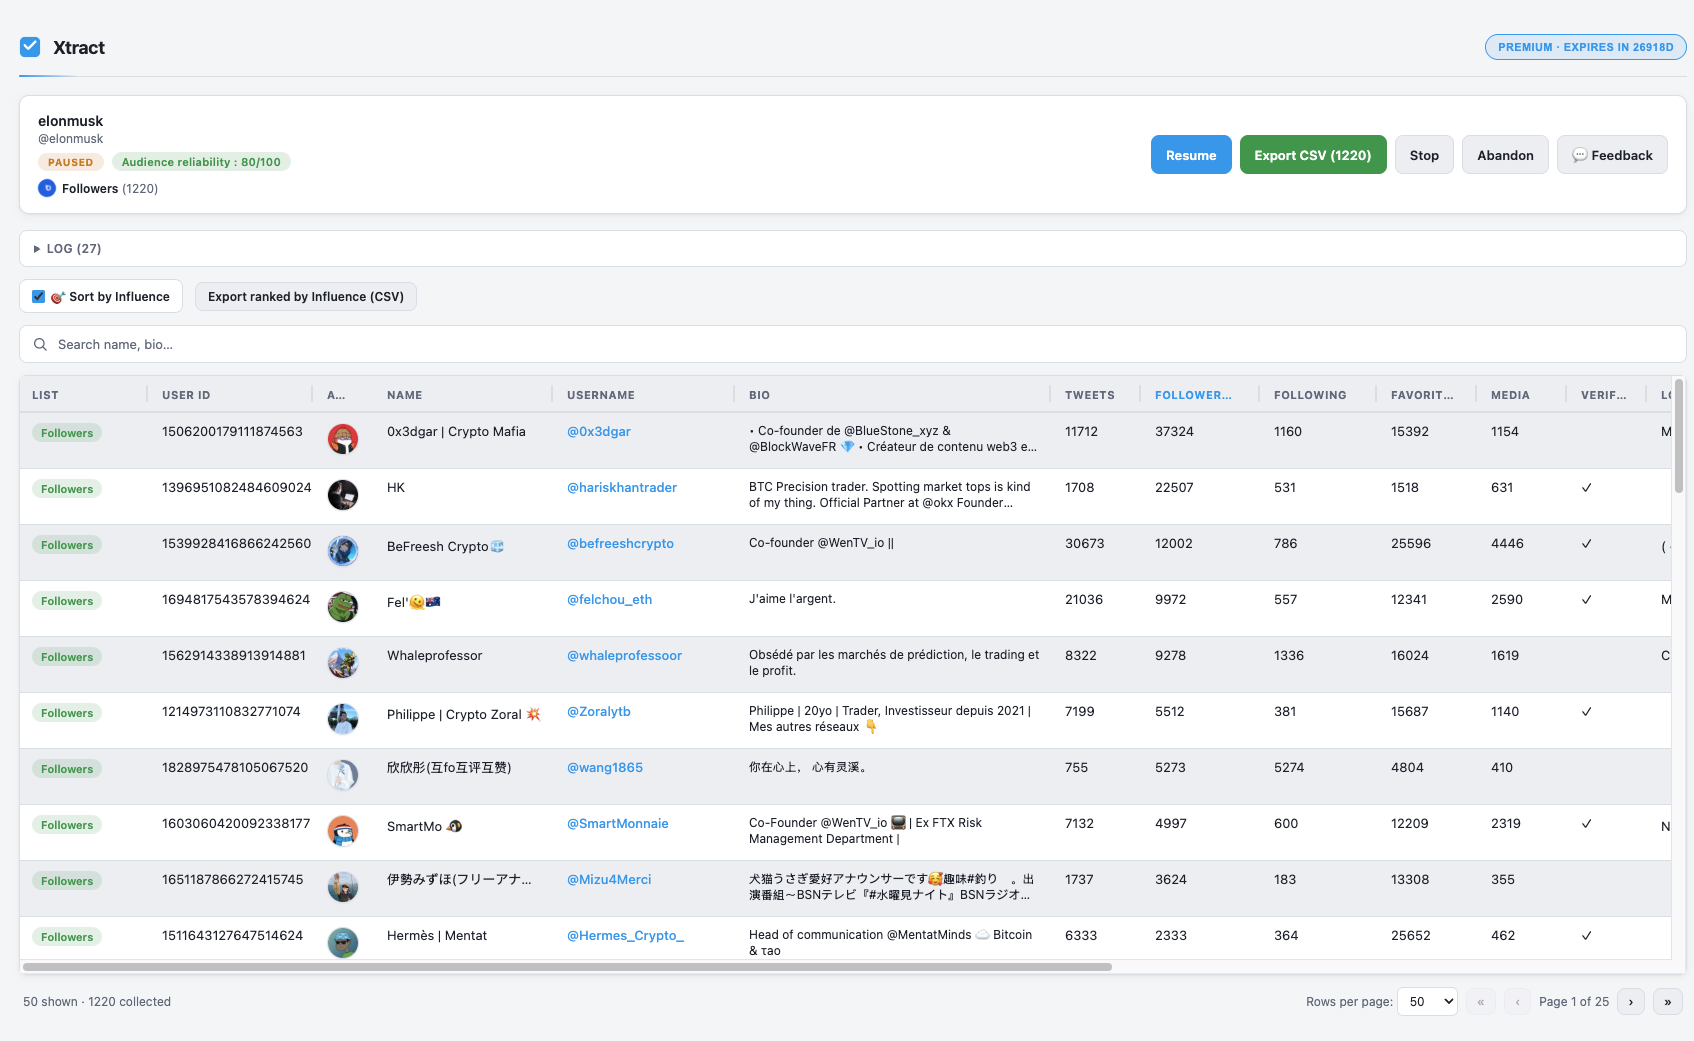Image resolution: width=1694 pixels, height=1041 pixels.
Task: Click the 0x3dgar avatar thumbnail
Action: (343, 439)
